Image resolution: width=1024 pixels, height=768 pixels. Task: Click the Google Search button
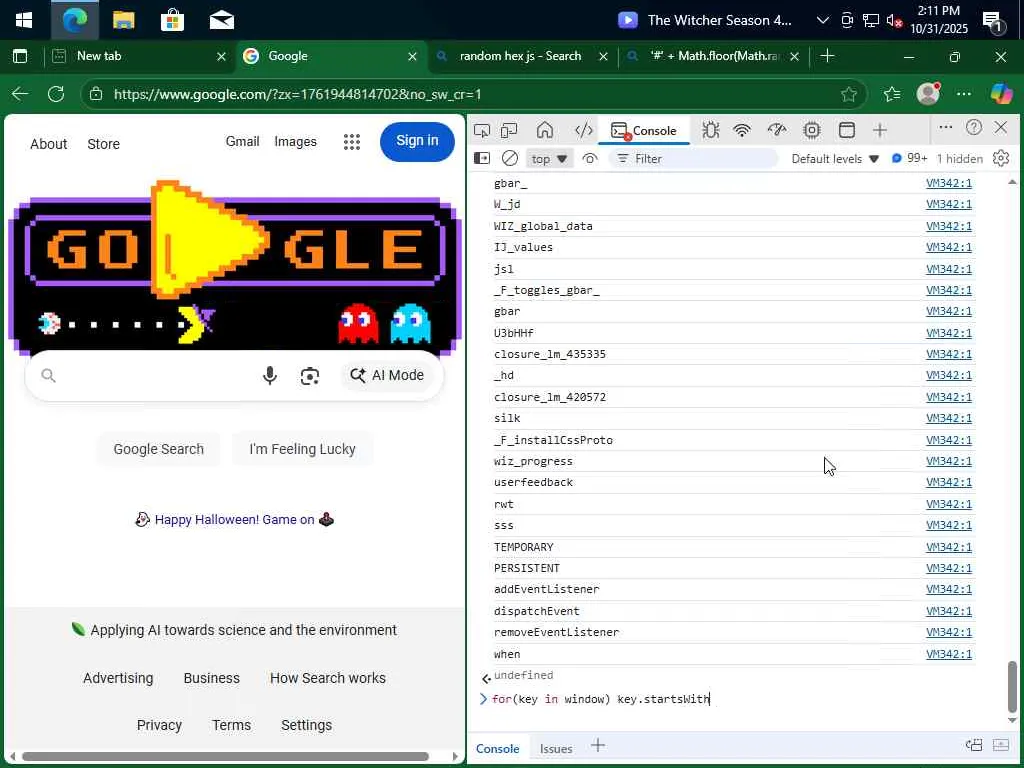(159, 449)
